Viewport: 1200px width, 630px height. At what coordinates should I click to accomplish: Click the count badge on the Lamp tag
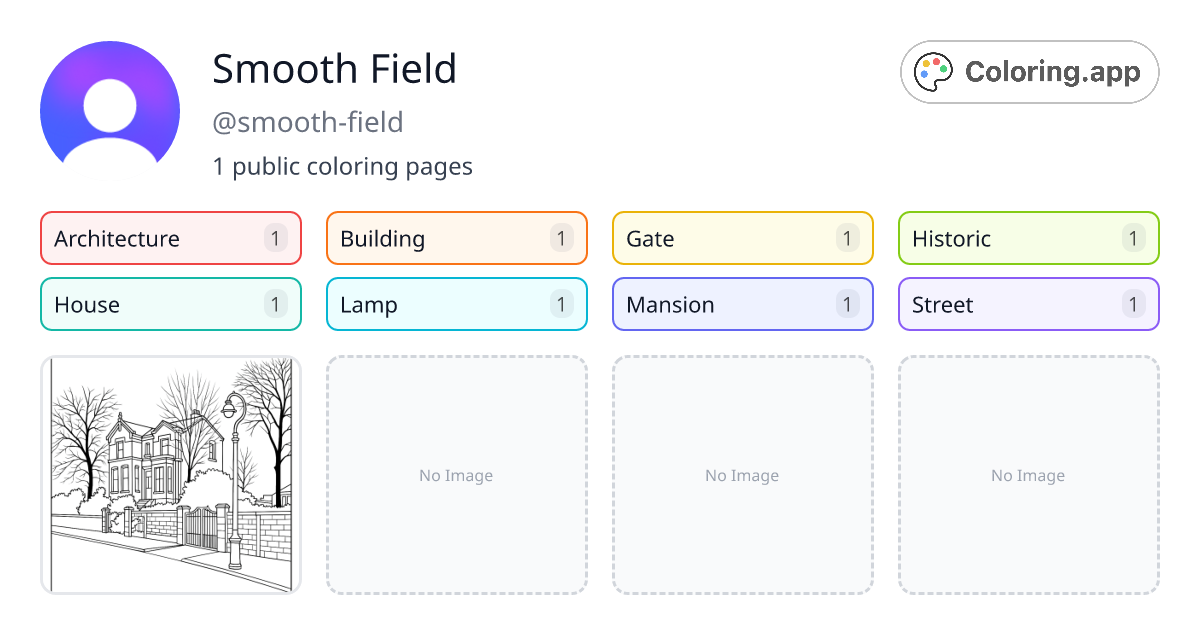(561, 304)
